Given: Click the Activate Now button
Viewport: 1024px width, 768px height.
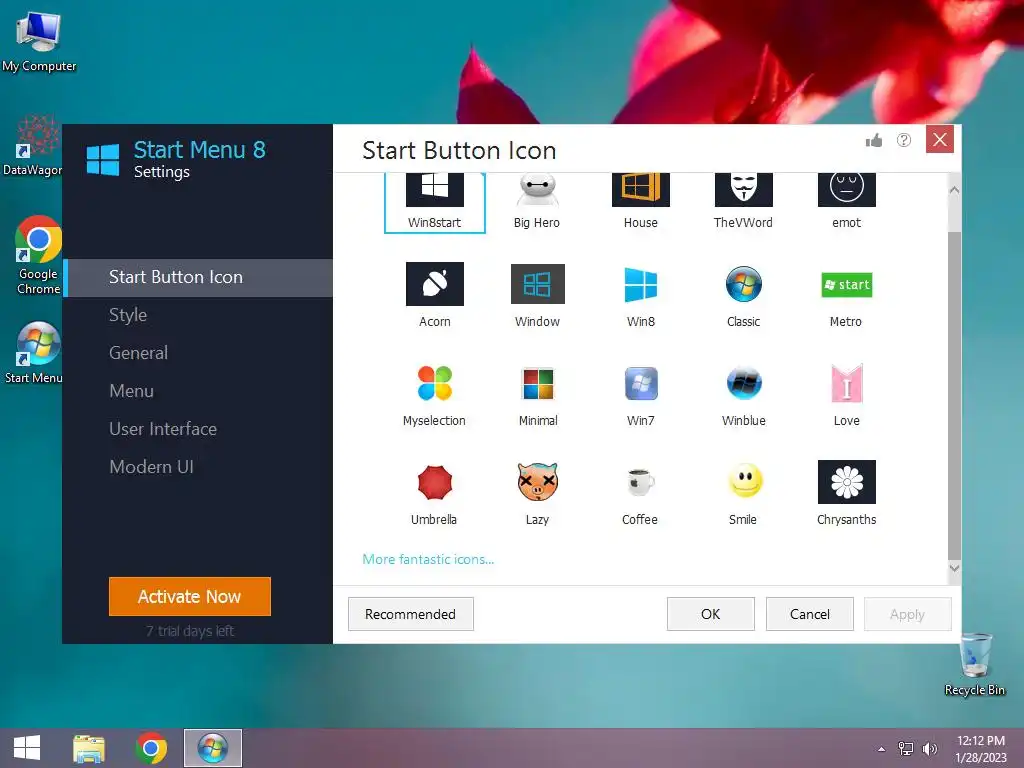Looking at the screenshot, I should (189, 596).
